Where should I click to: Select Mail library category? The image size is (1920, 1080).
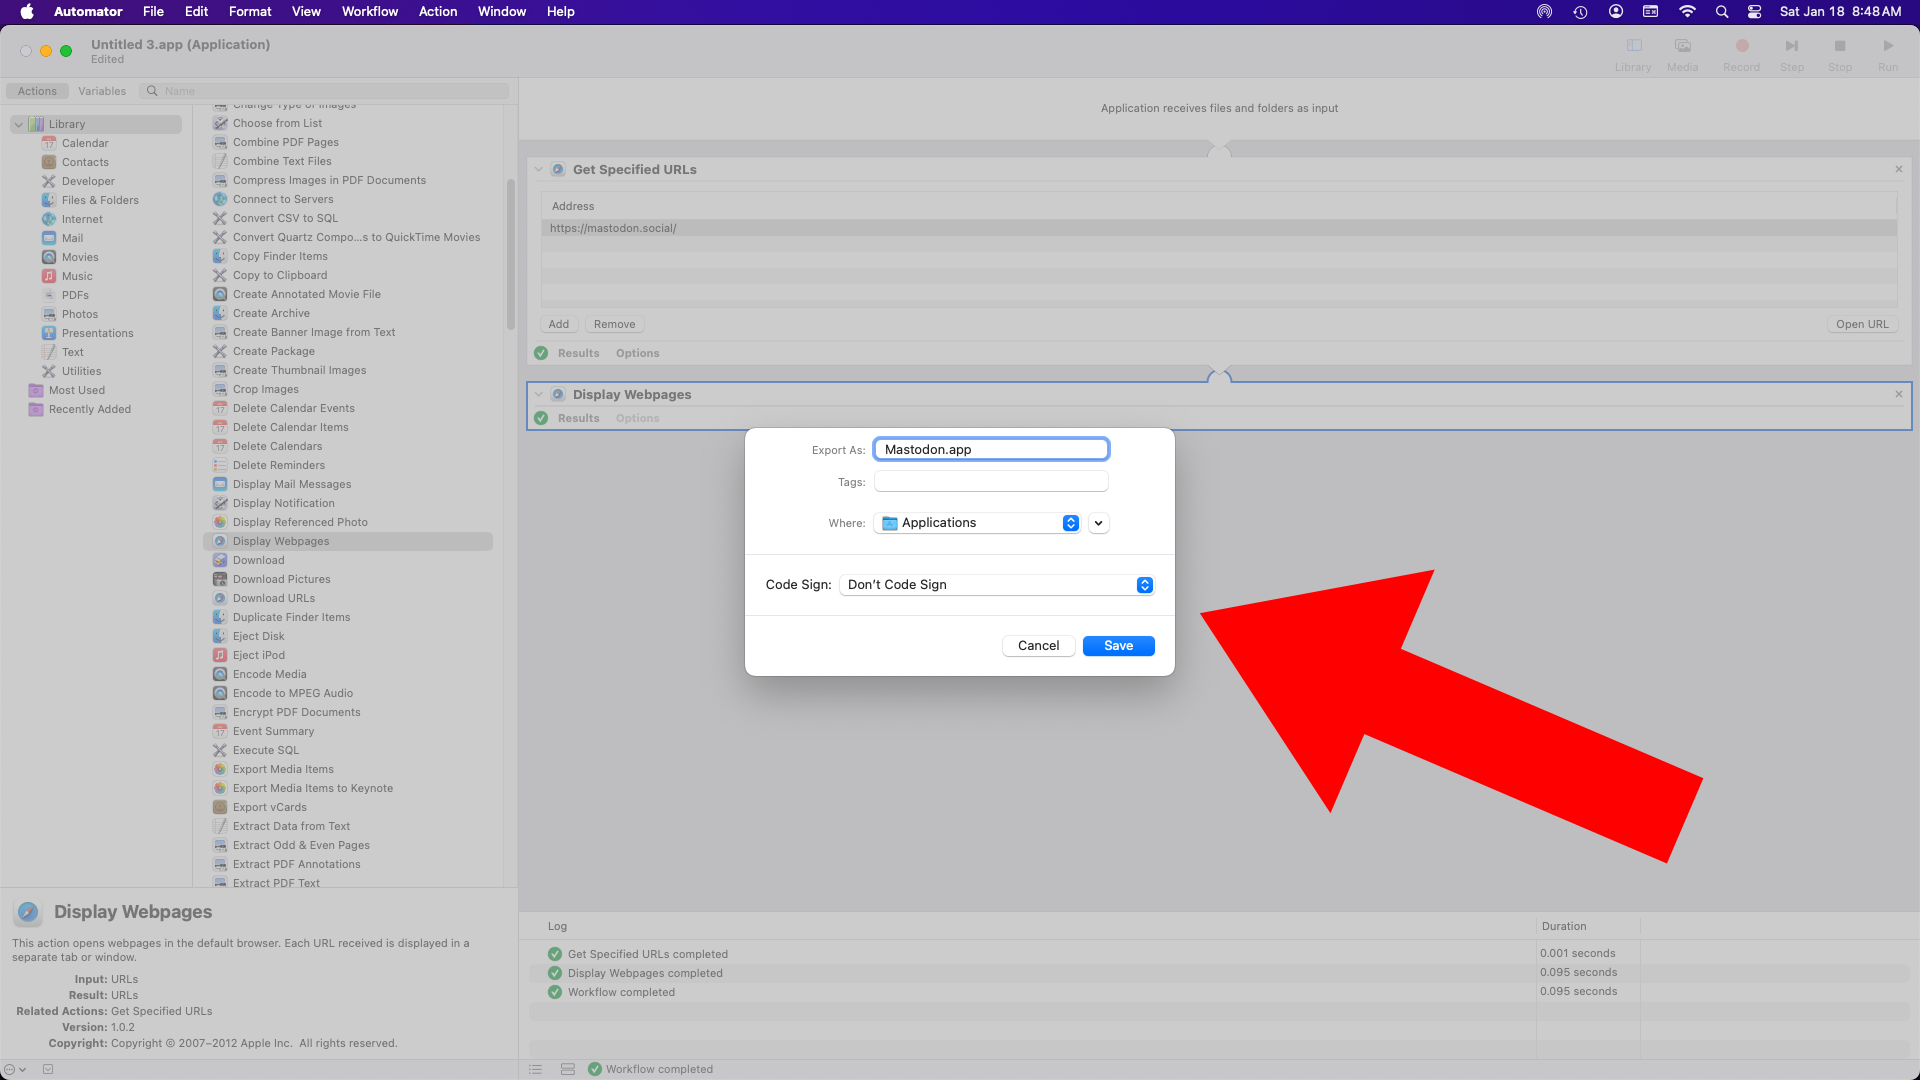point(72,238)
